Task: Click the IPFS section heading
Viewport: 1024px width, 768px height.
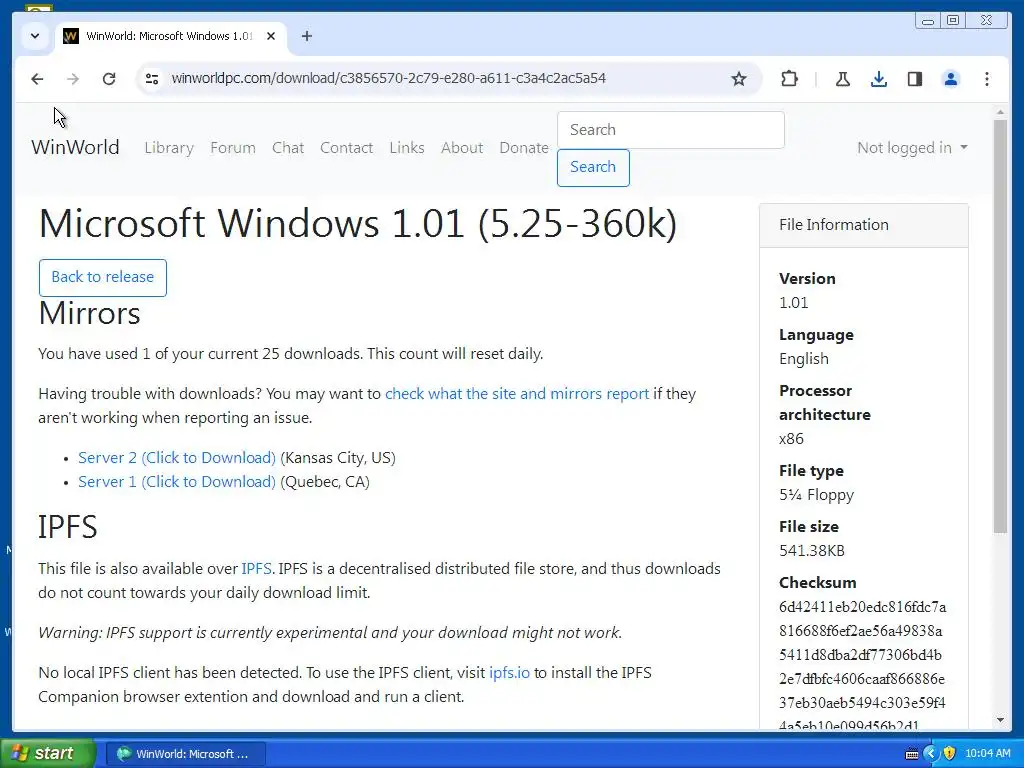Action: point(67,527)
